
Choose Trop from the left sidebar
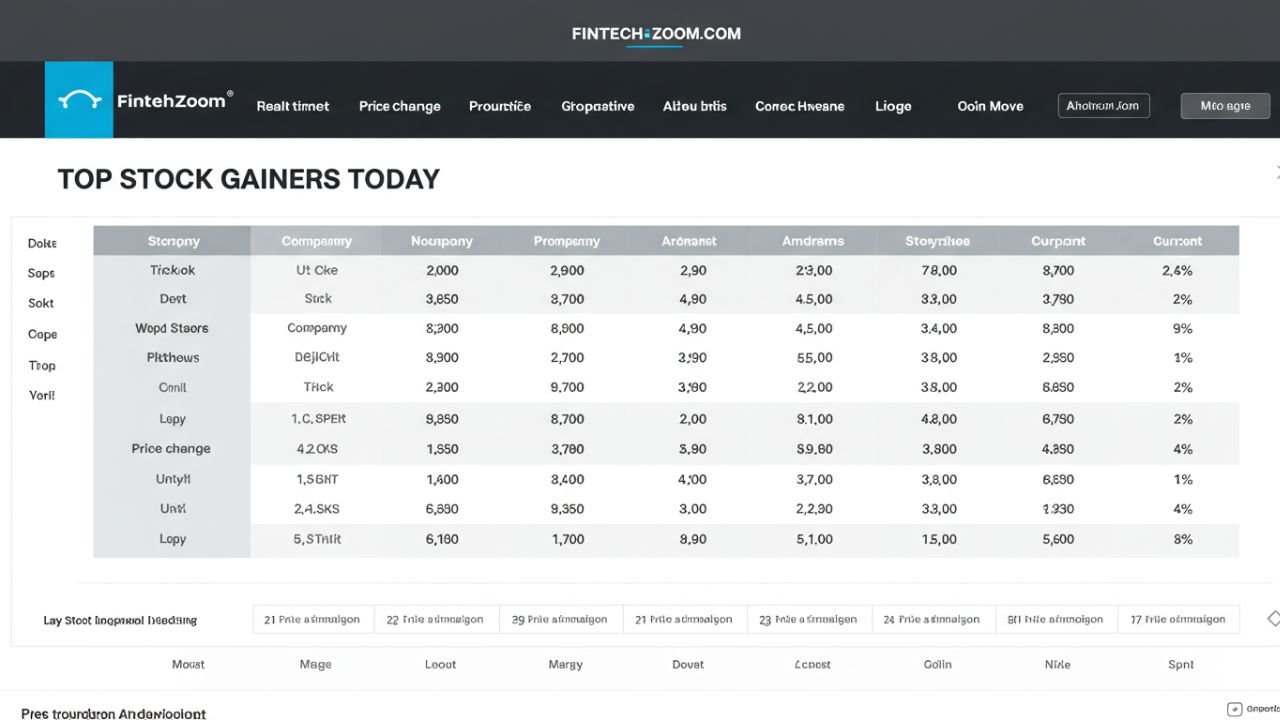pyautogui.click(x=42, y=365)
